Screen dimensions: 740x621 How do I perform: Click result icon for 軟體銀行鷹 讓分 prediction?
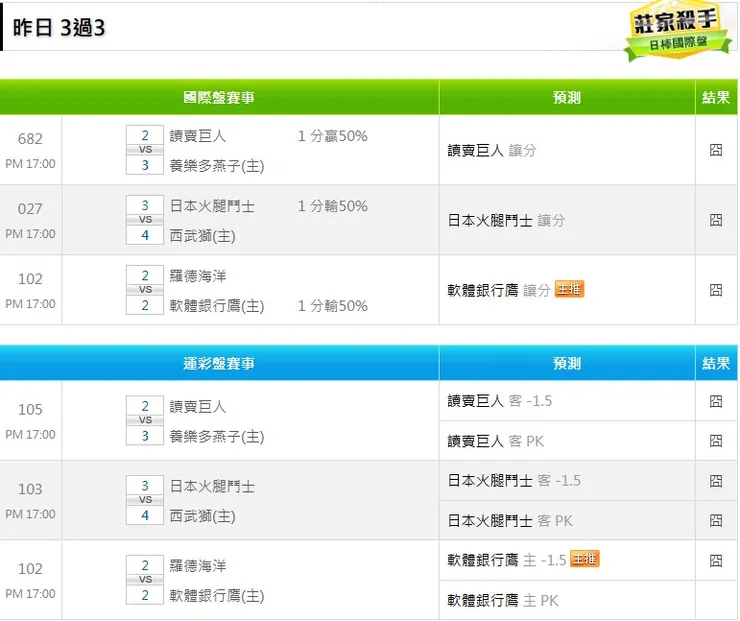716,290
